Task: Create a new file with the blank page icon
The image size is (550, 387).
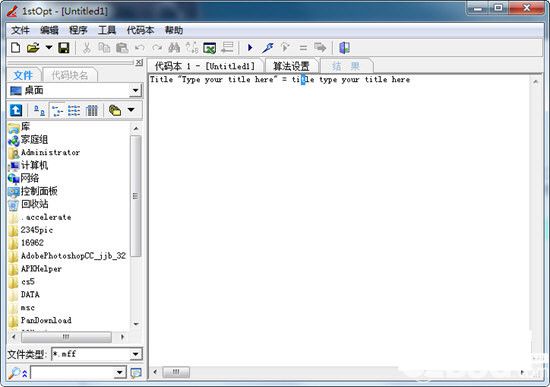Action: [x=15, y=48]
